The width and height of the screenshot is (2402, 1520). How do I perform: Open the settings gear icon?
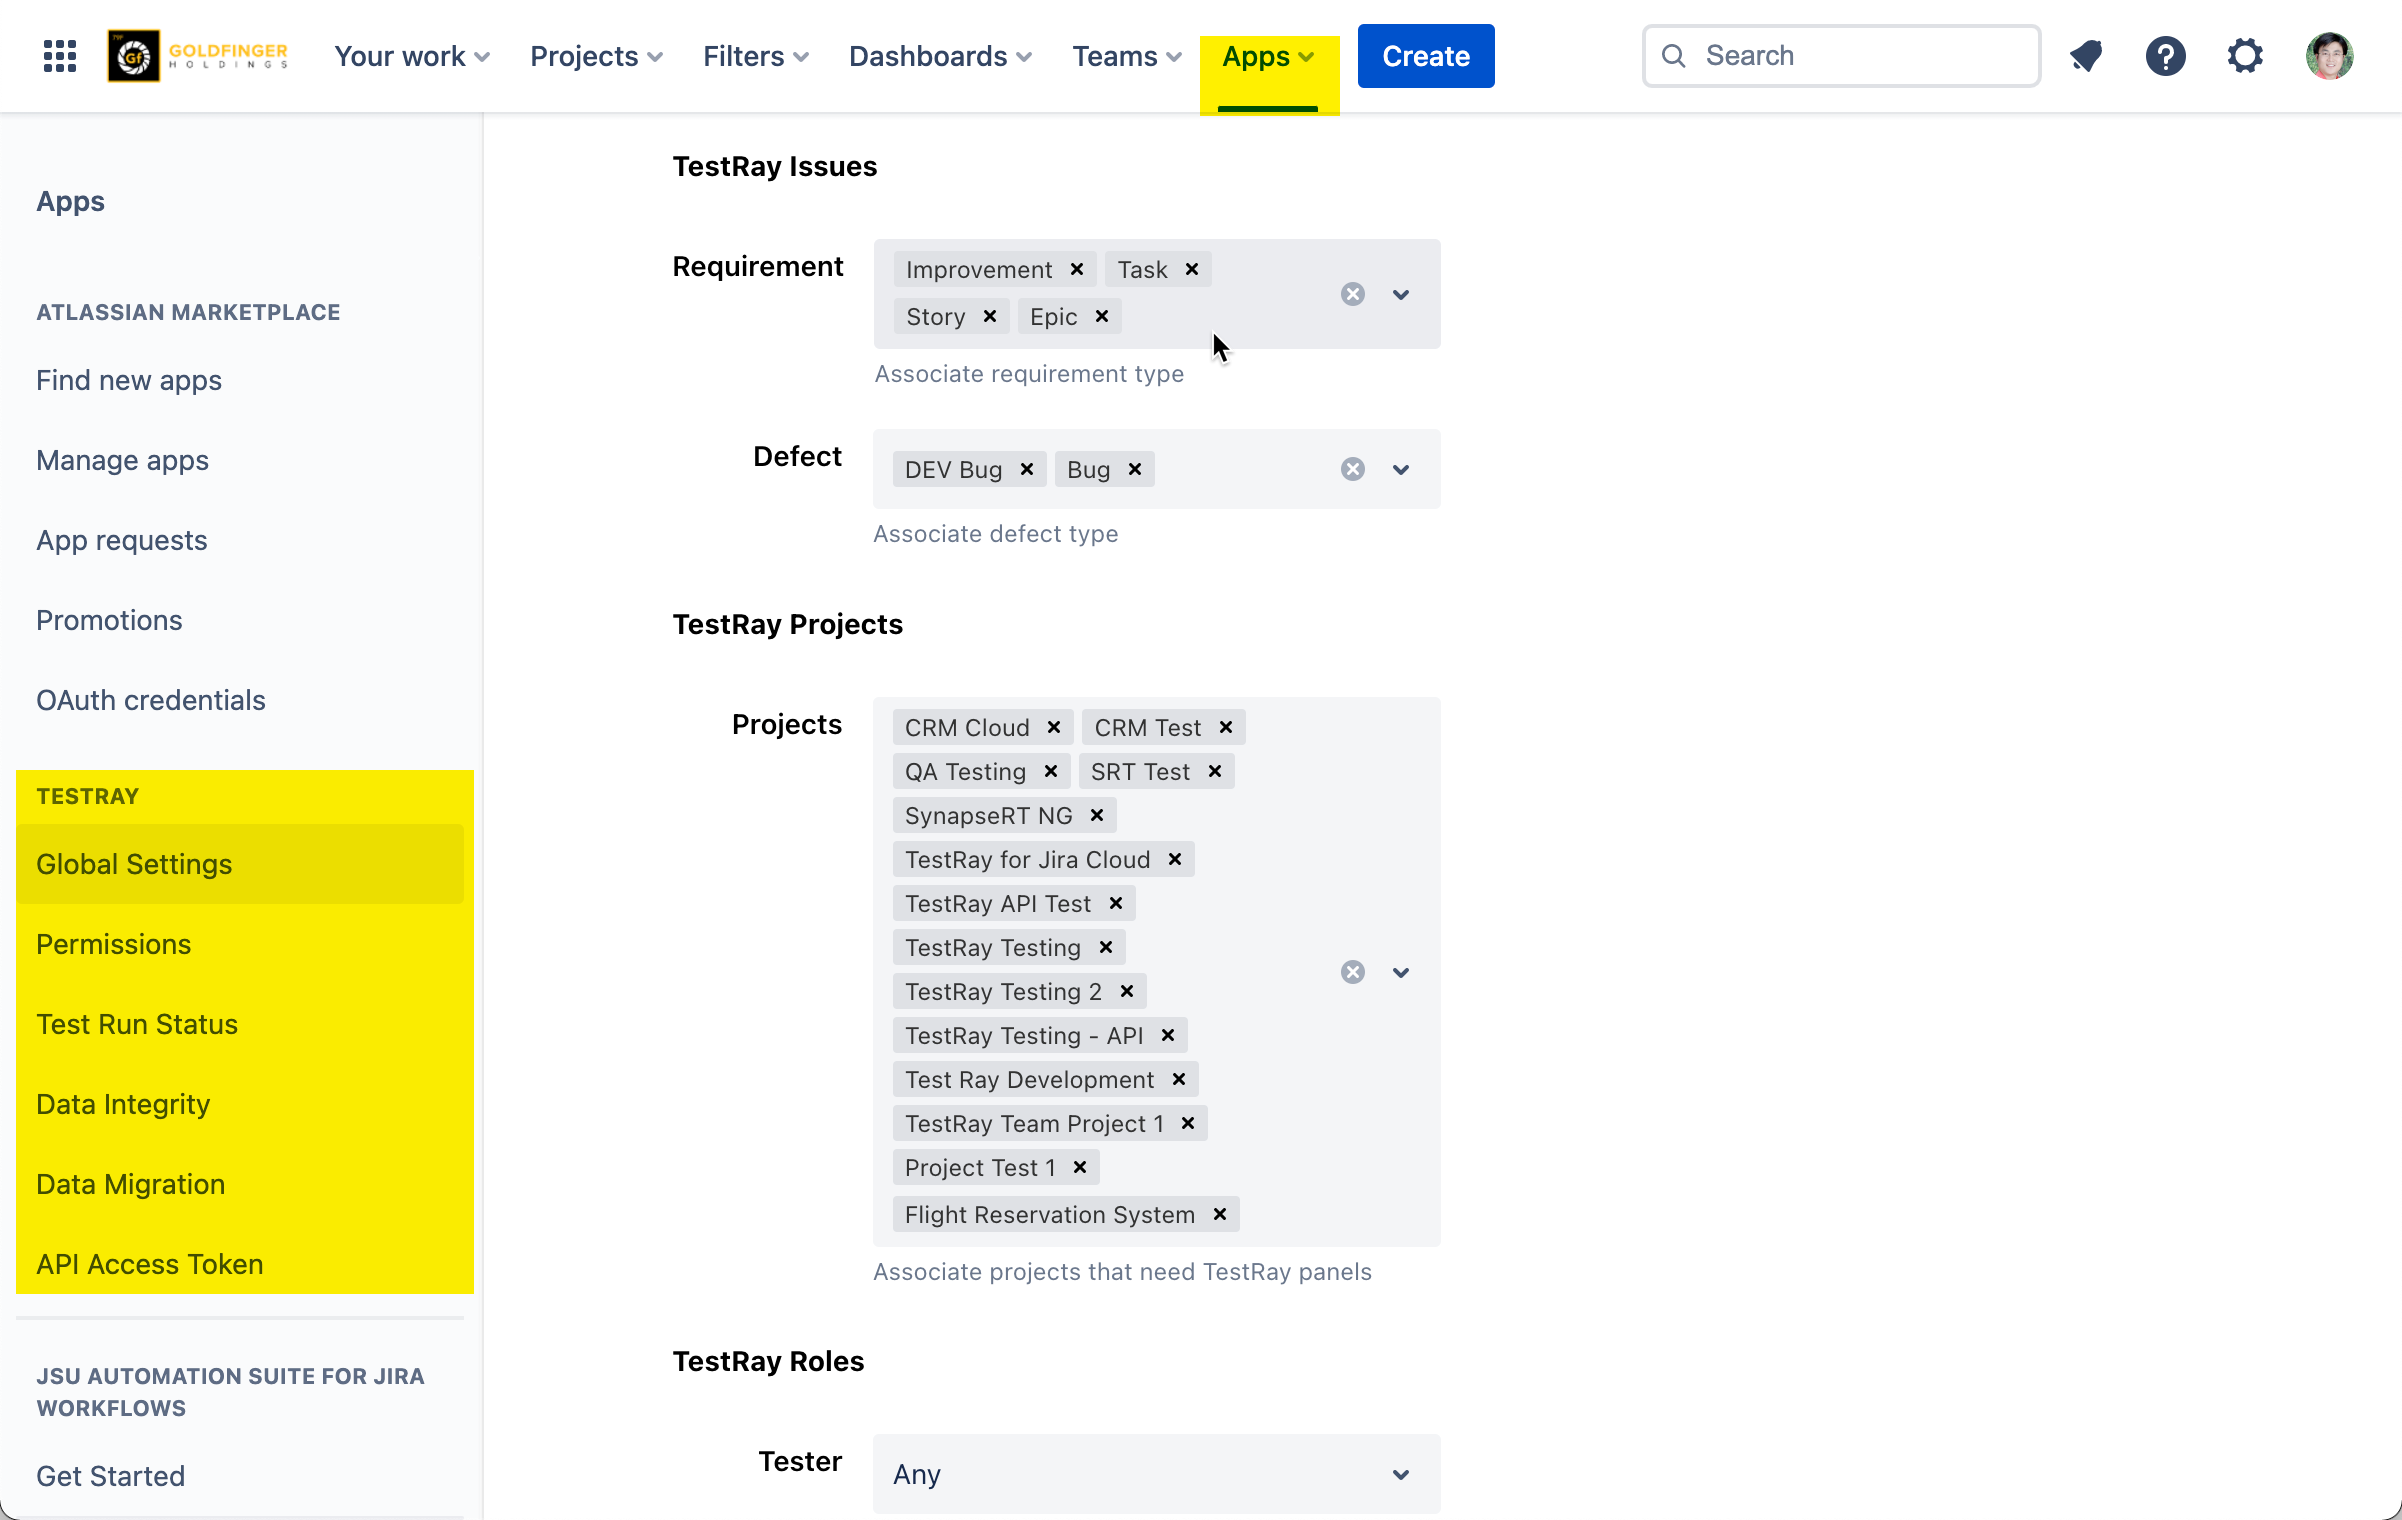[2245, 56]
